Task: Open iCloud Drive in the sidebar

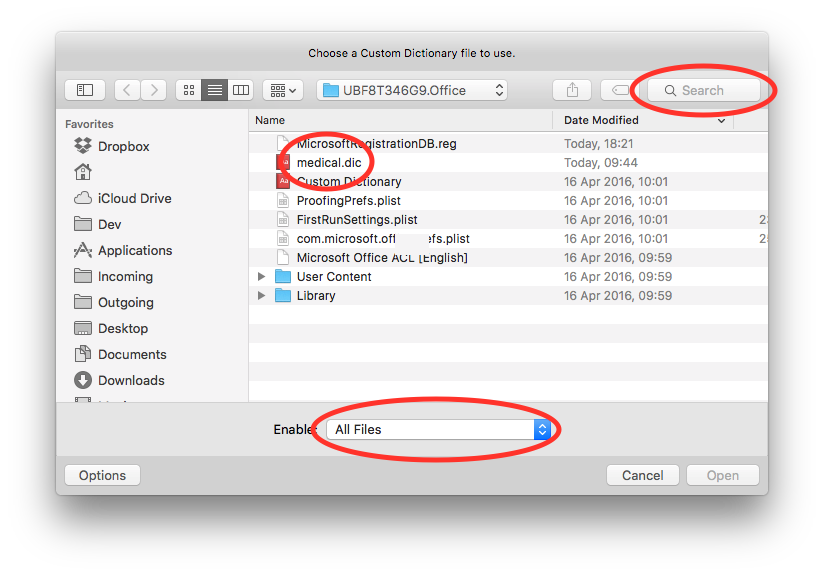Action: click(x=122, y=198)
